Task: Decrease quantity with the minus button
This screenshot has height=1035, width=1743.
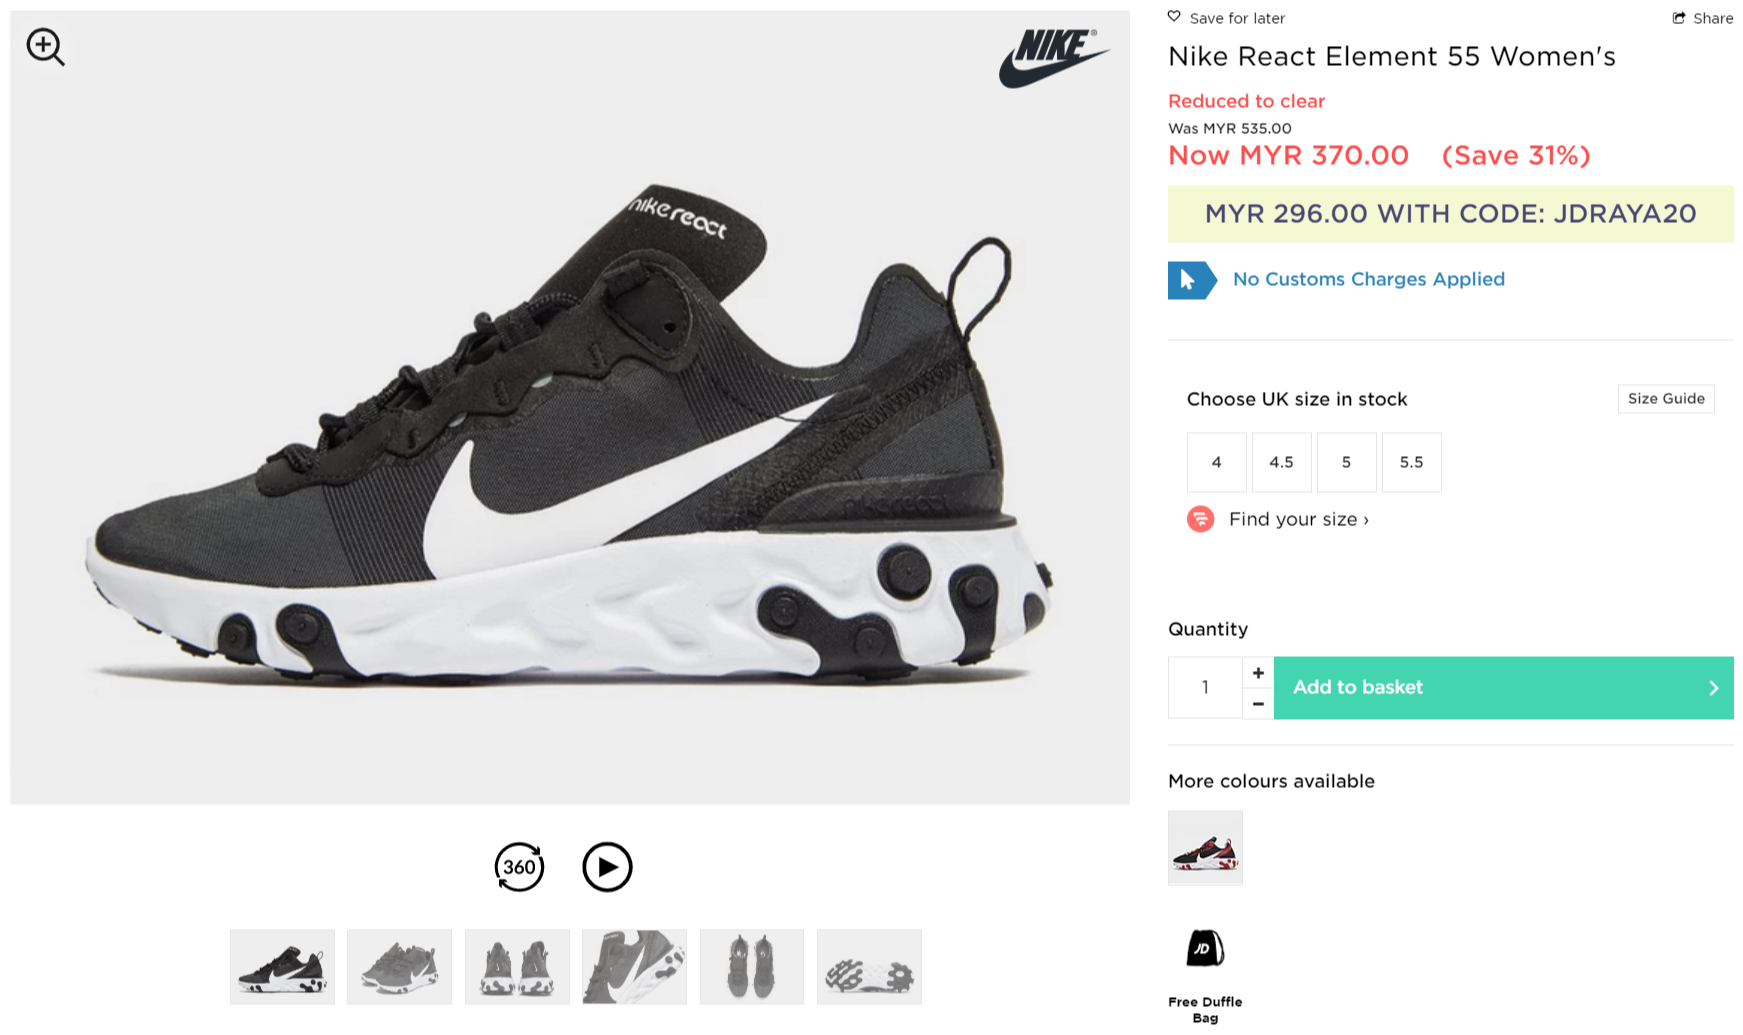Action: tap(1258, 704)
